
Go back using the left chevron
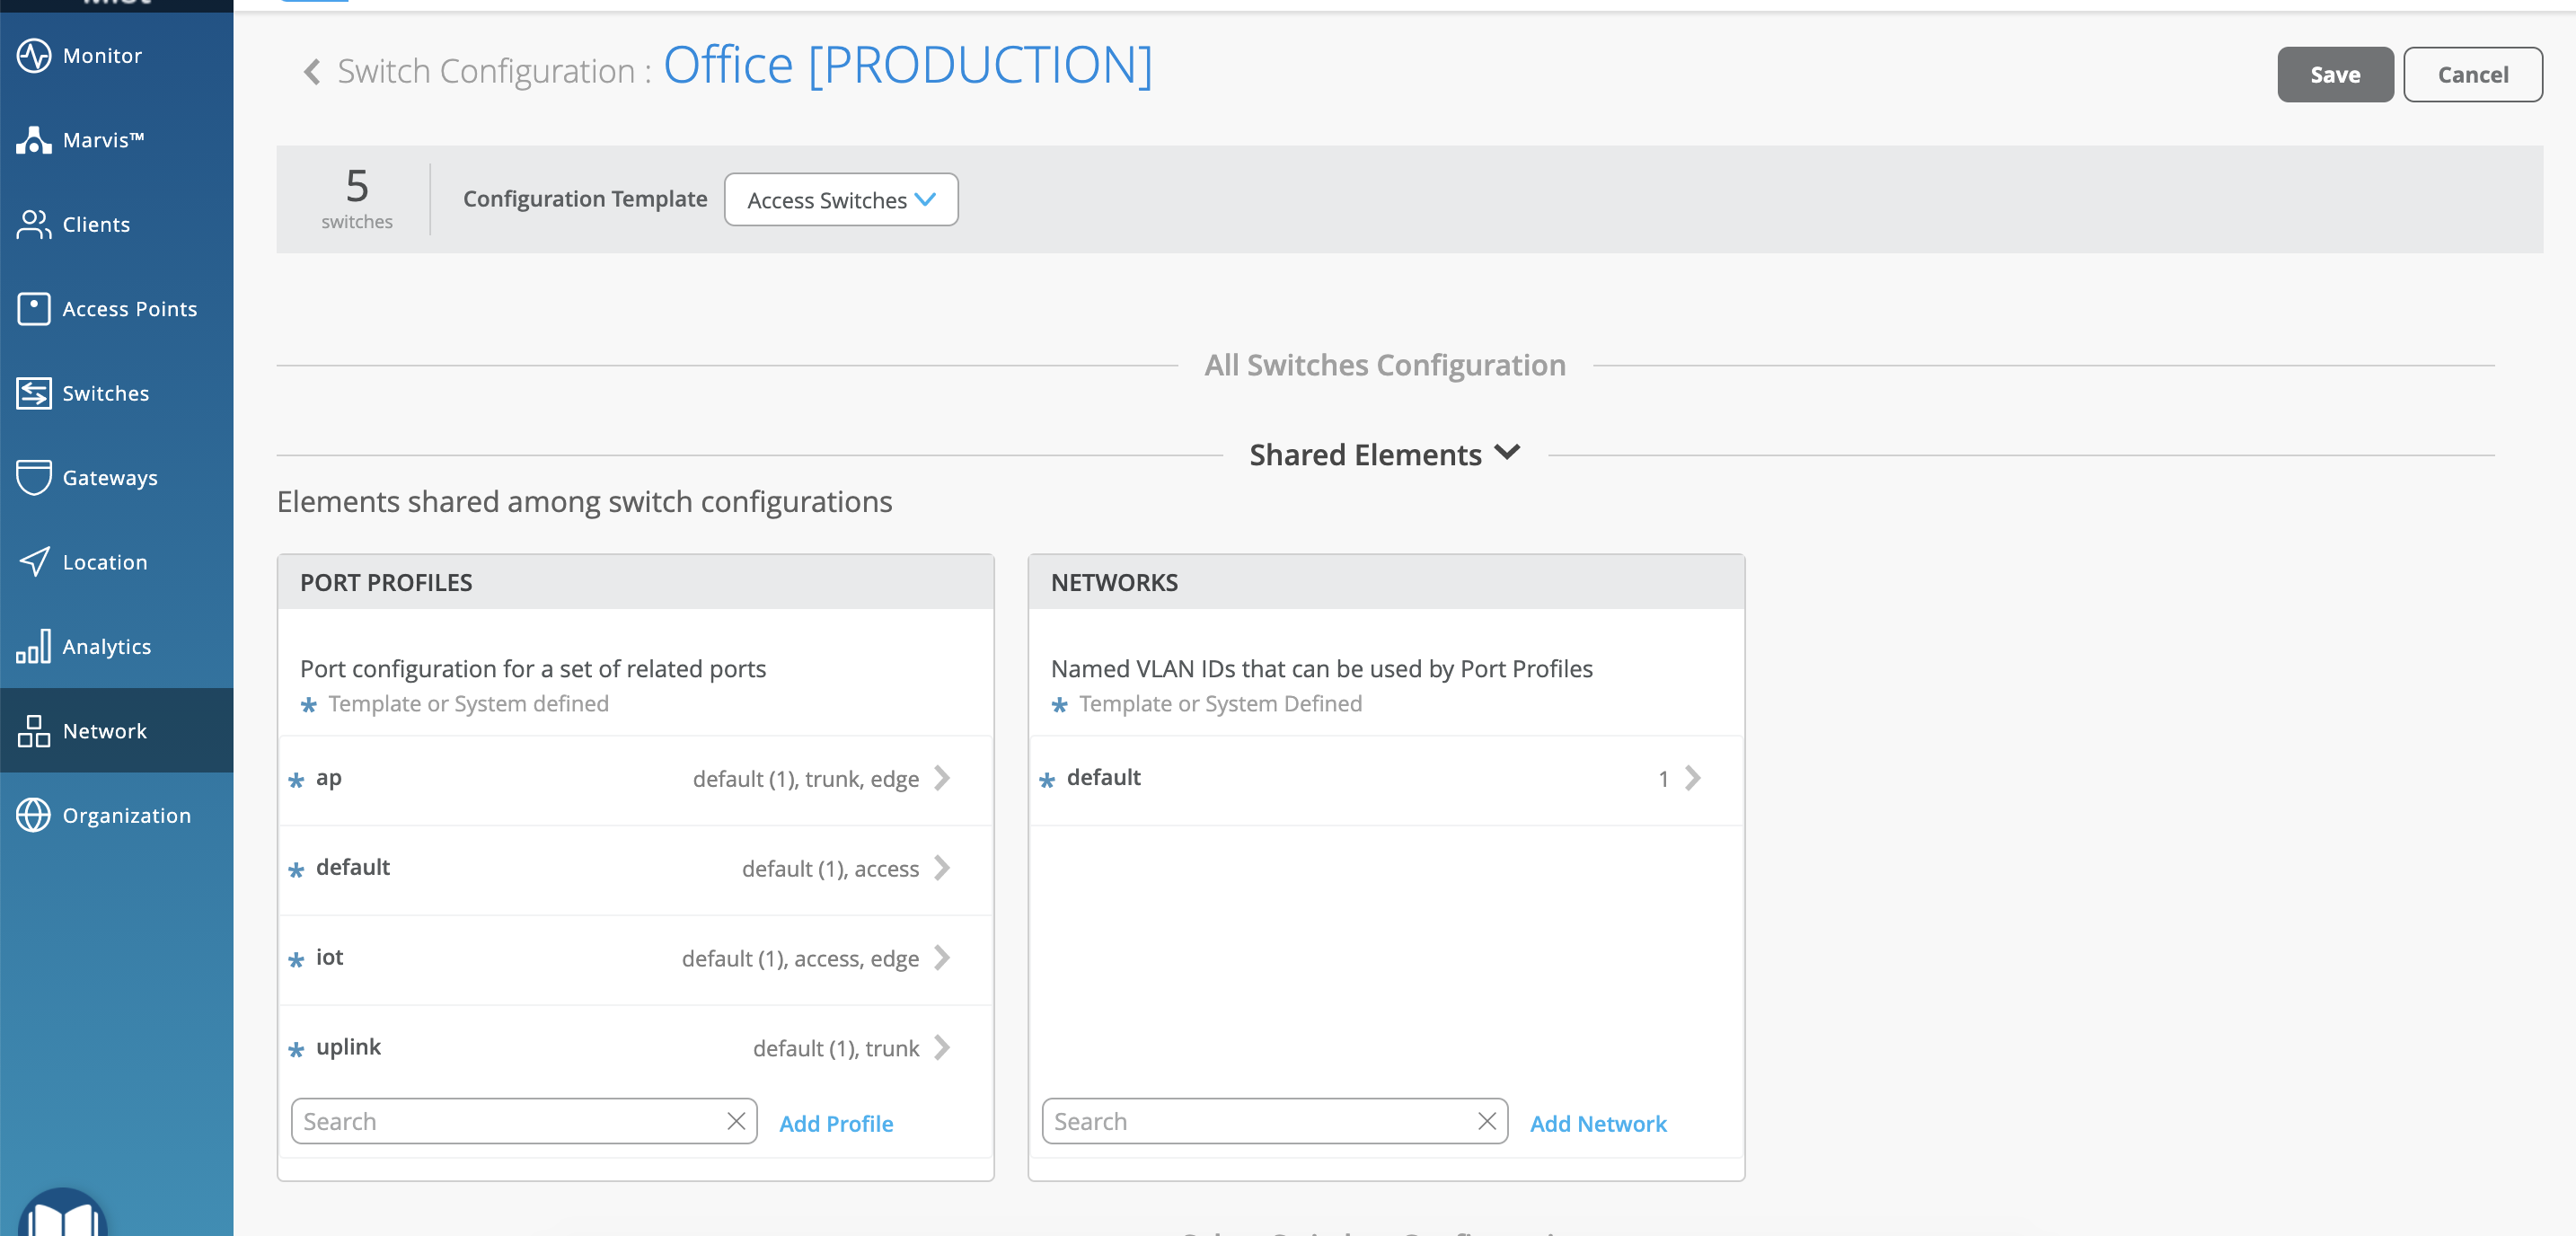[x=312, y=72]
